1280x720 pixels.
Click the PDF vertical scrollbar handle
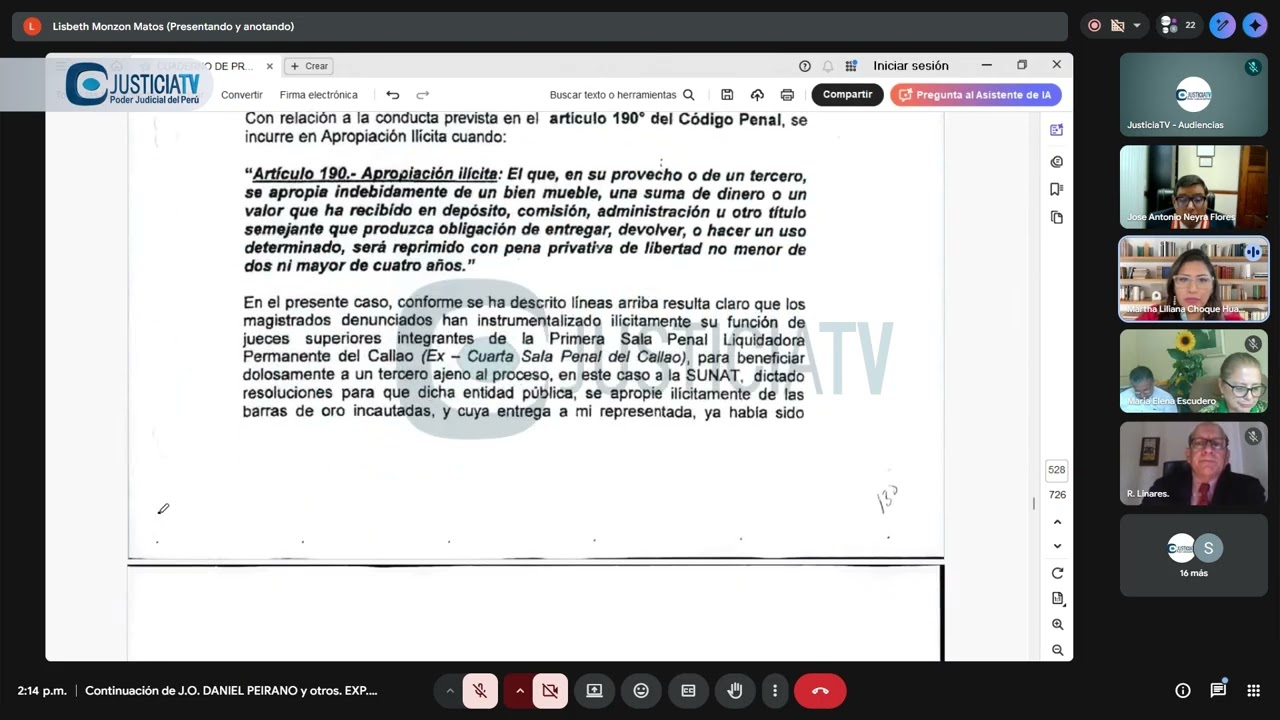pyautogui.click(x=1034, y=504)
